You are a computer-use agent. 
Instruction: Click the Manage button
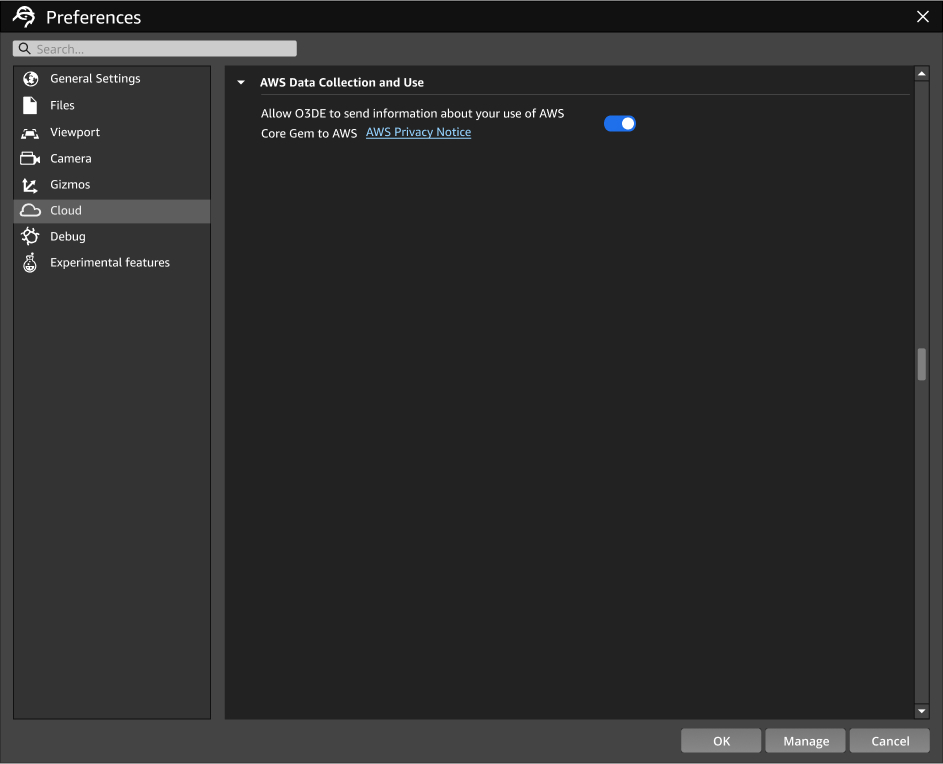[805, 741]
